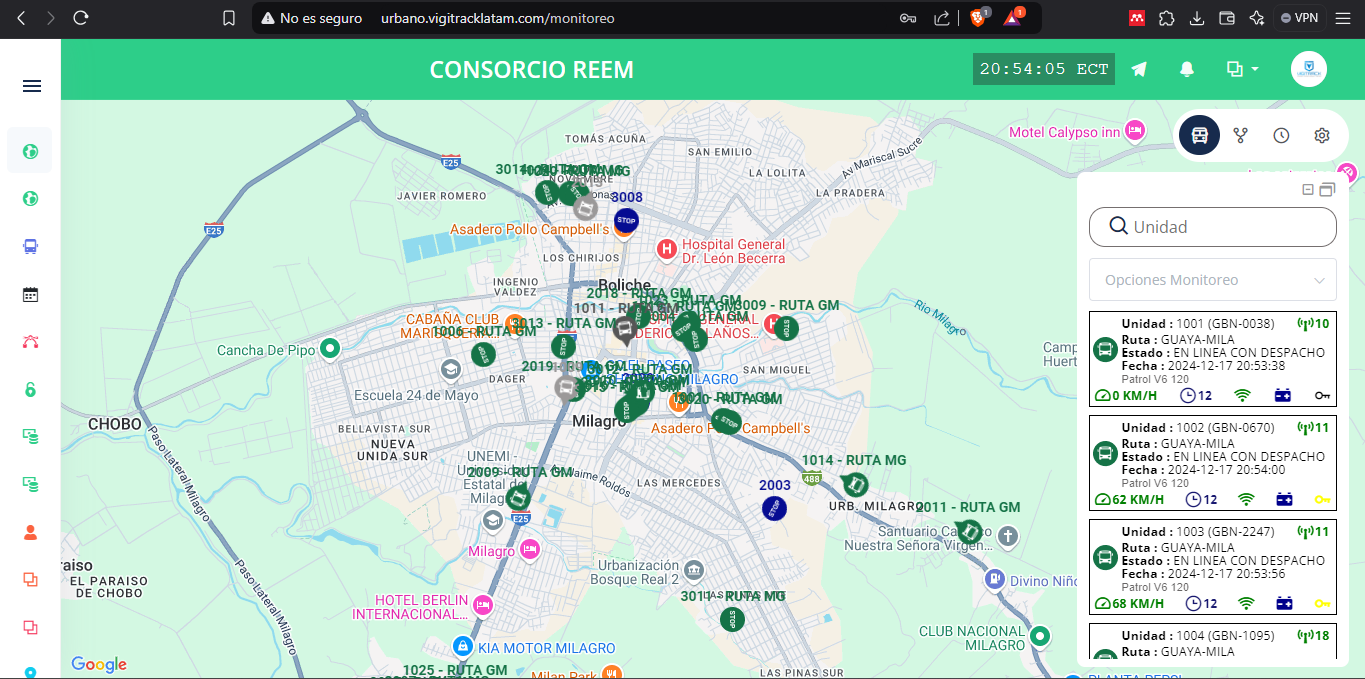Click the blue bus icon in sidebar
Screen dimensions: 1365x679
(x=30, y=246)
